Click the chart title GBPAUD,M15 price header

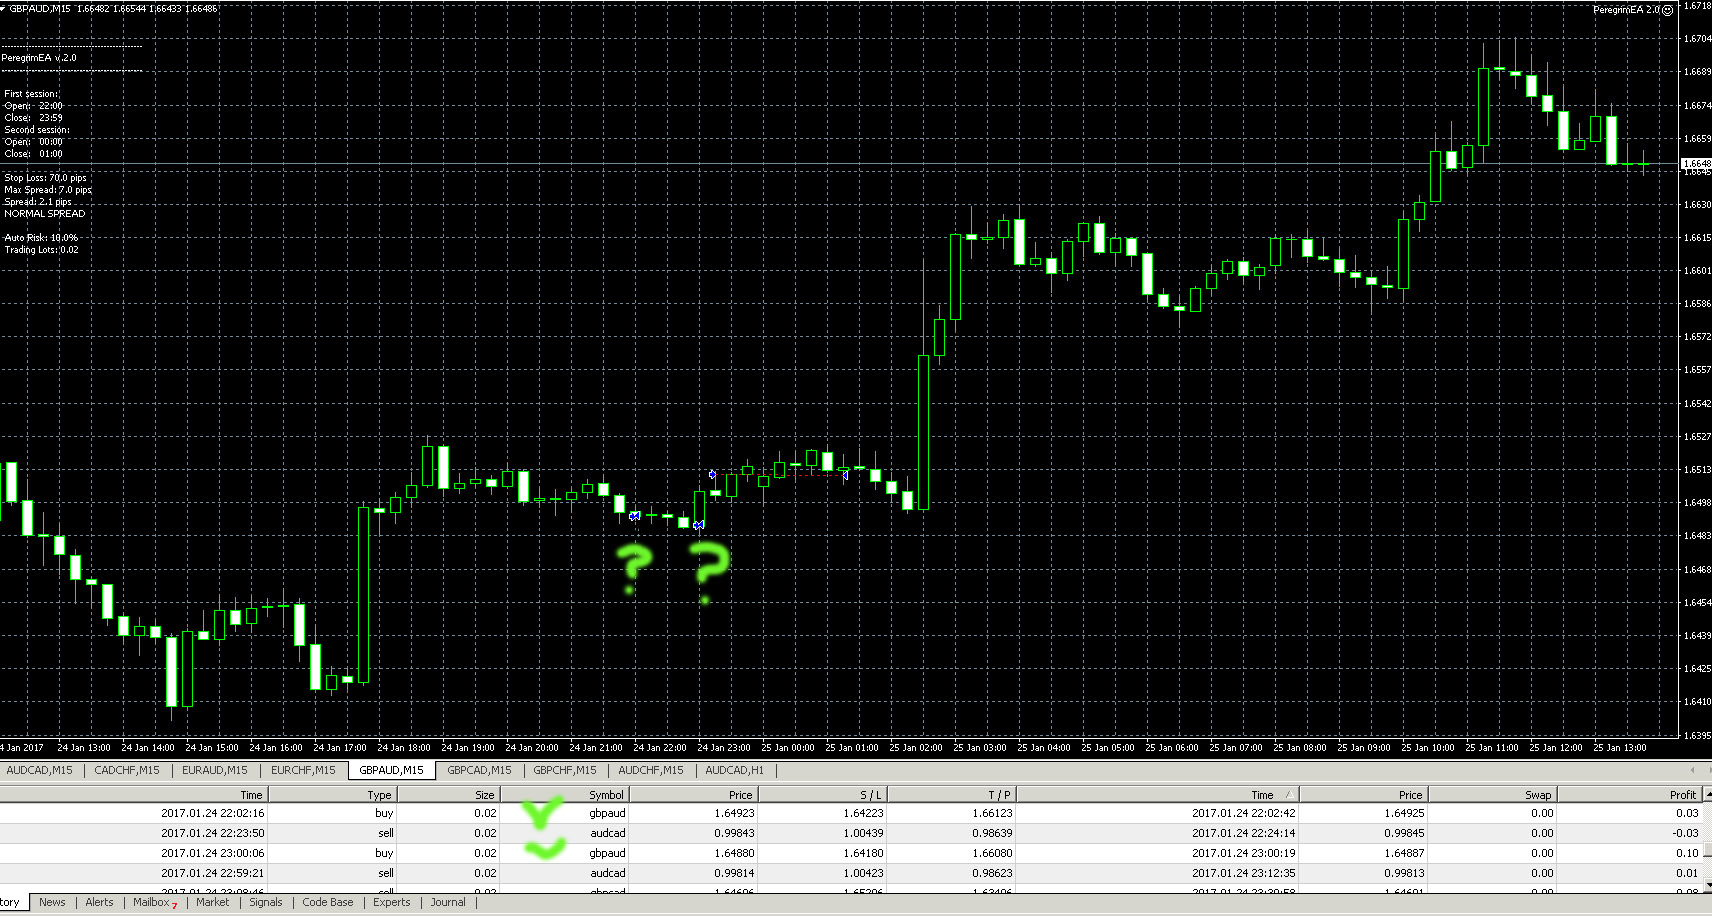click(x=112, y=8)
